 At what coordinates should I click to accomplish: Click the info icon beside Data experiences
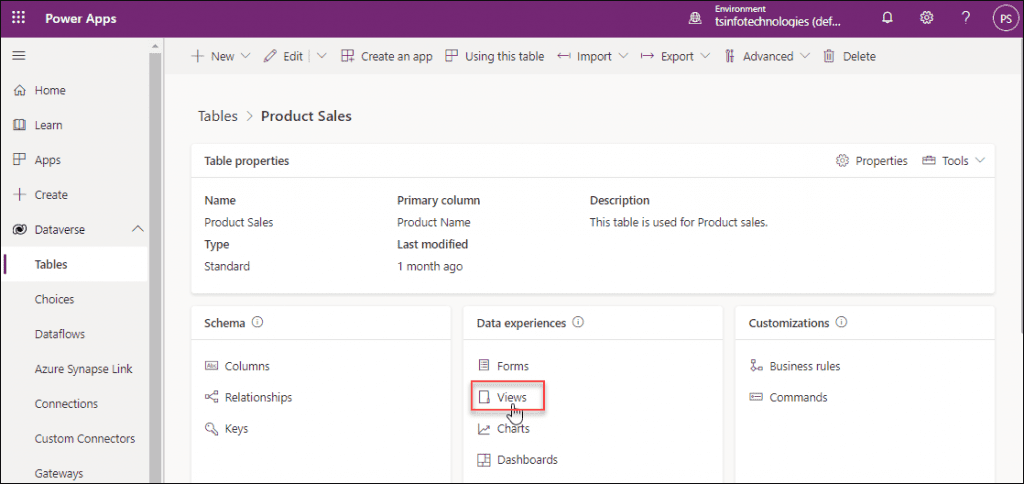click(578, 323)
